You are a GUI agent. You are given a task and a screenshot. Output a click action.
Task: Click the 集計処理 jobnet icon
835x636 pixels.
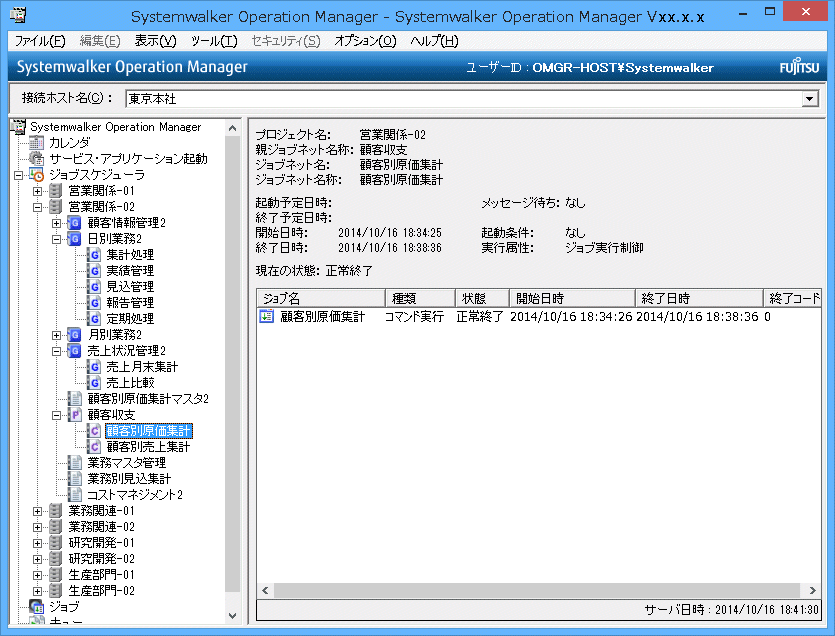tap(94, 255)
